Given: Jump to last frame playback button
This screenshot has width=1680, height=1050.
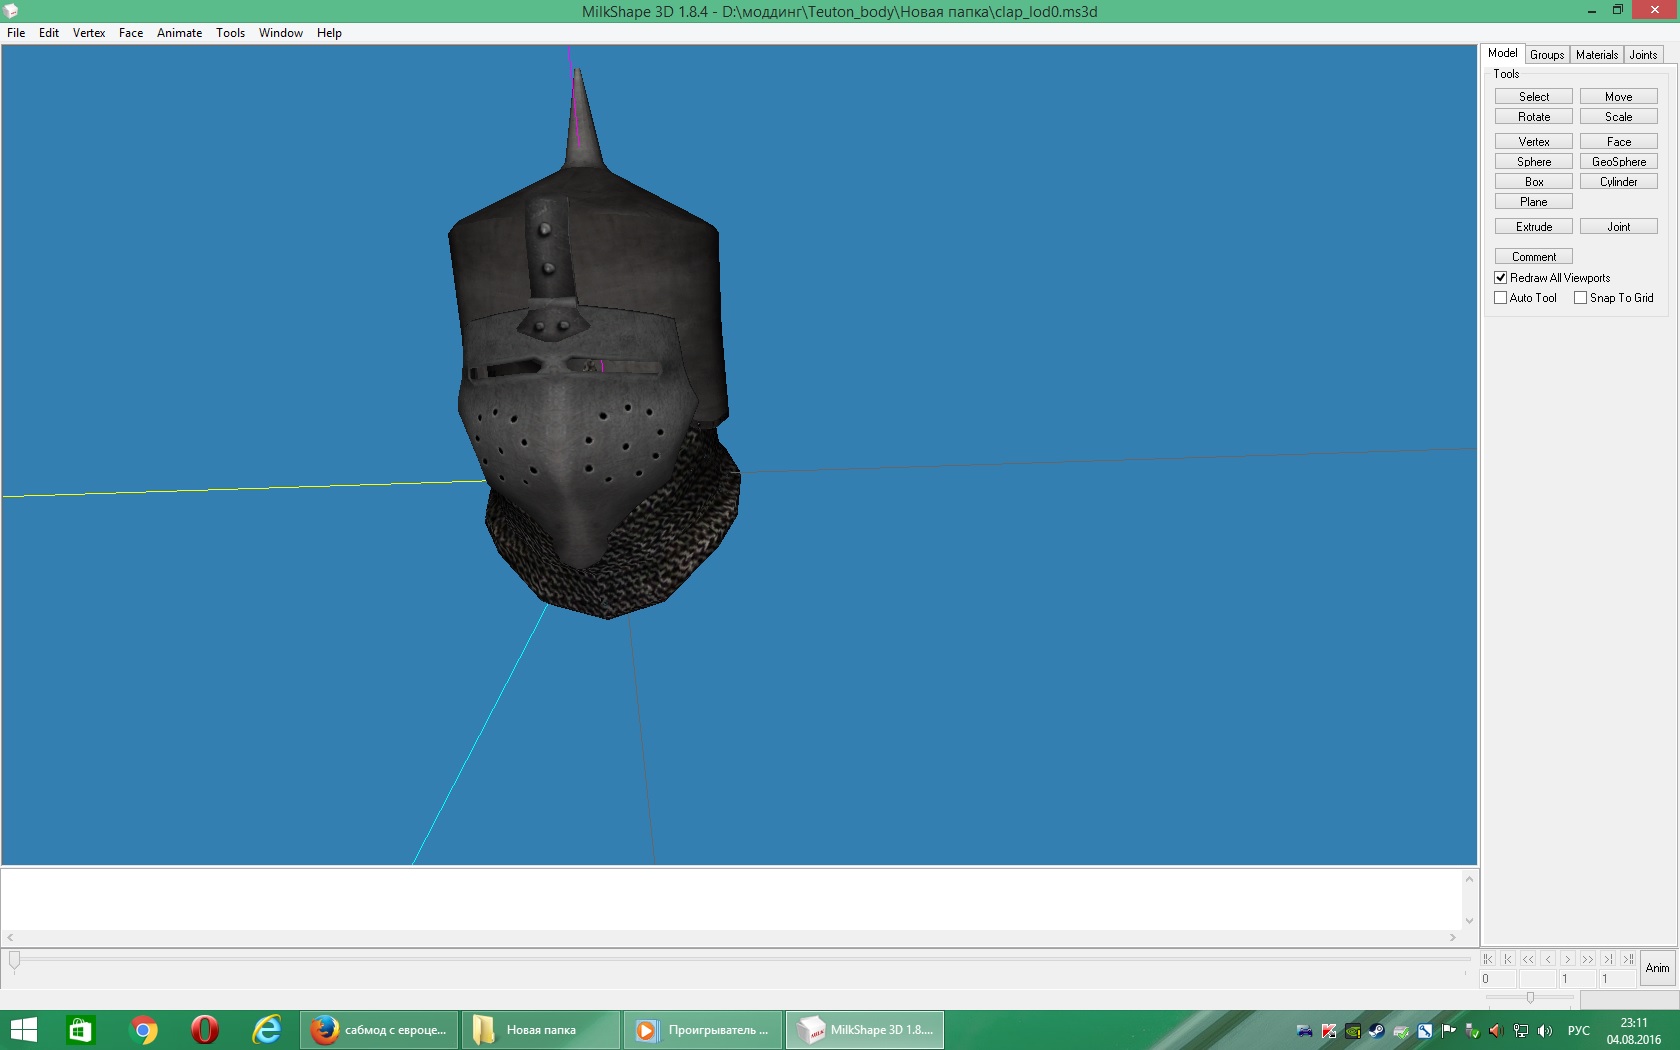Looking at the screenshot, I should [x=1628, y=959].
